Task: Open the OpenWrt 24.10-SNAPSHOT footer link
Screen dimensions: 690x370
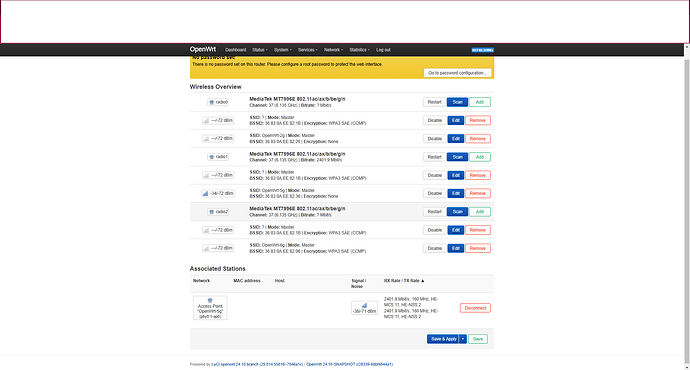Action: 349,364
